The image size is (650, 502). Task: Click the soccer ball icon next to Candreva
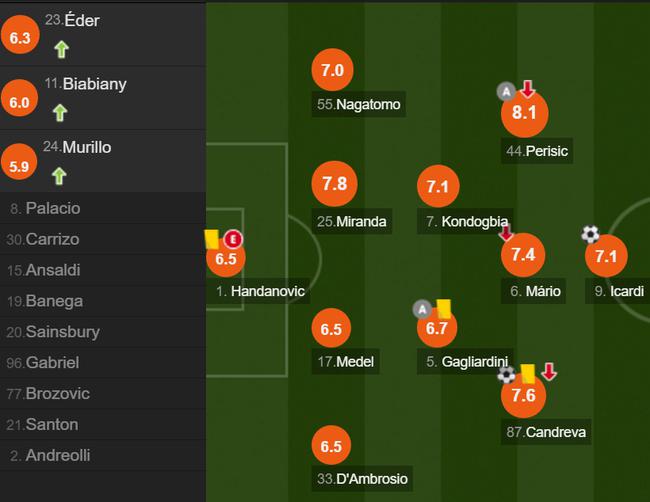click(507, 375)
